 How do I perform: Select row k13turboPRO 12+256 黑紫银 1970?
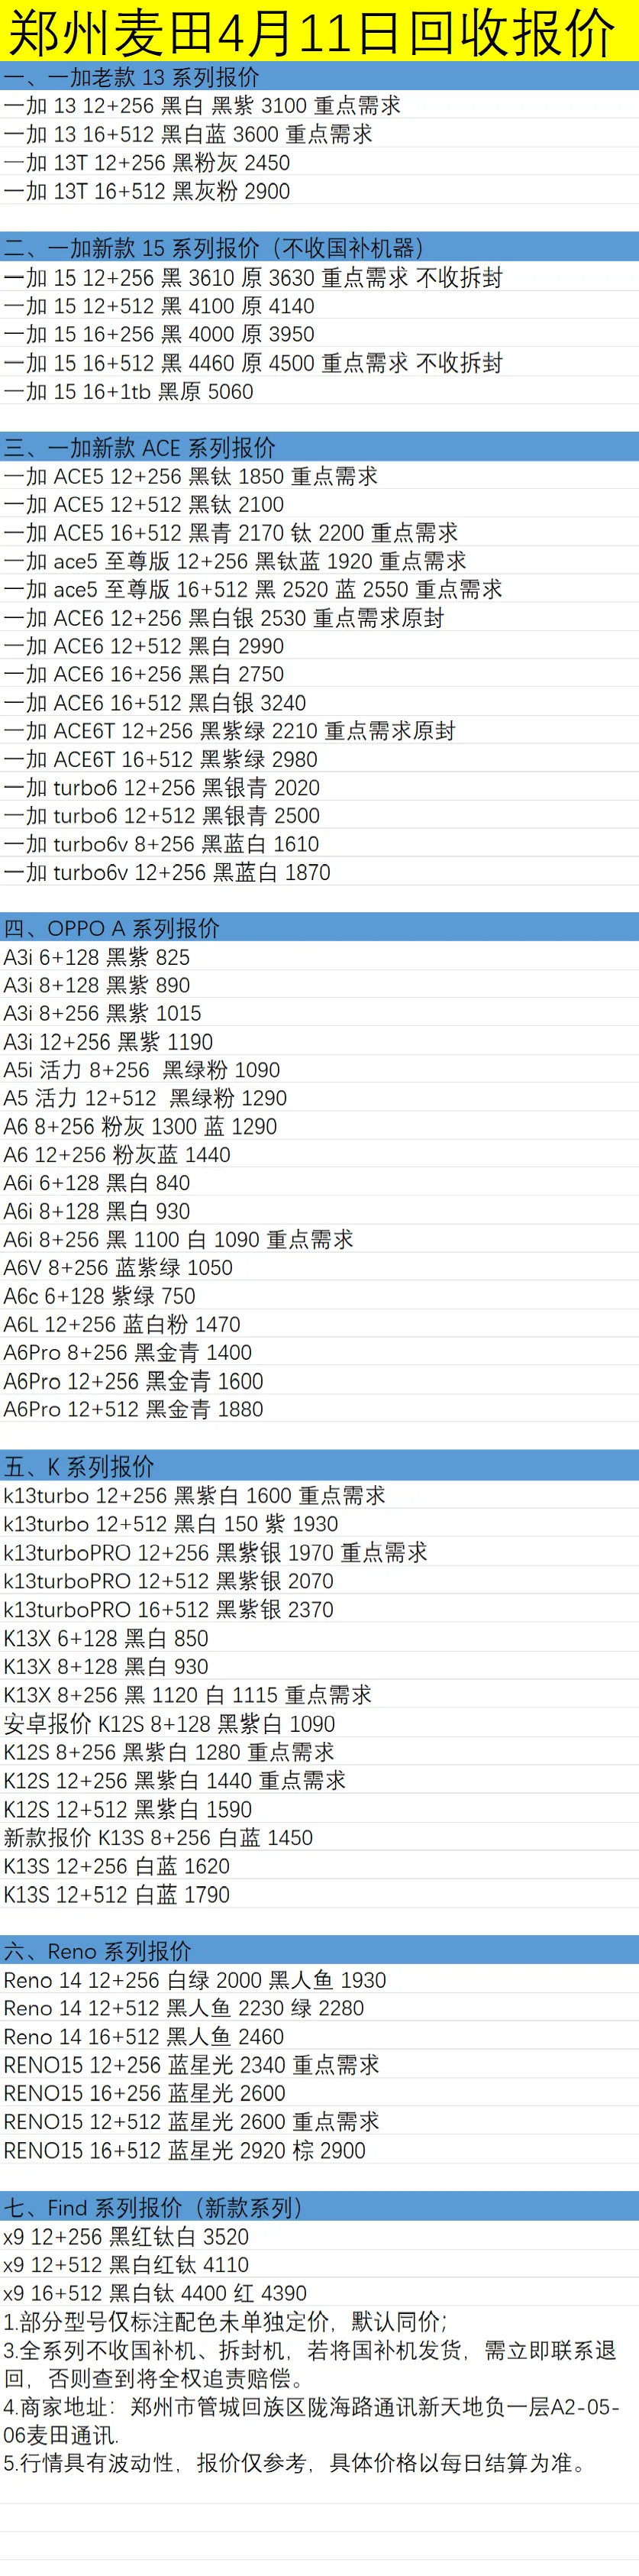point(319,1552)
